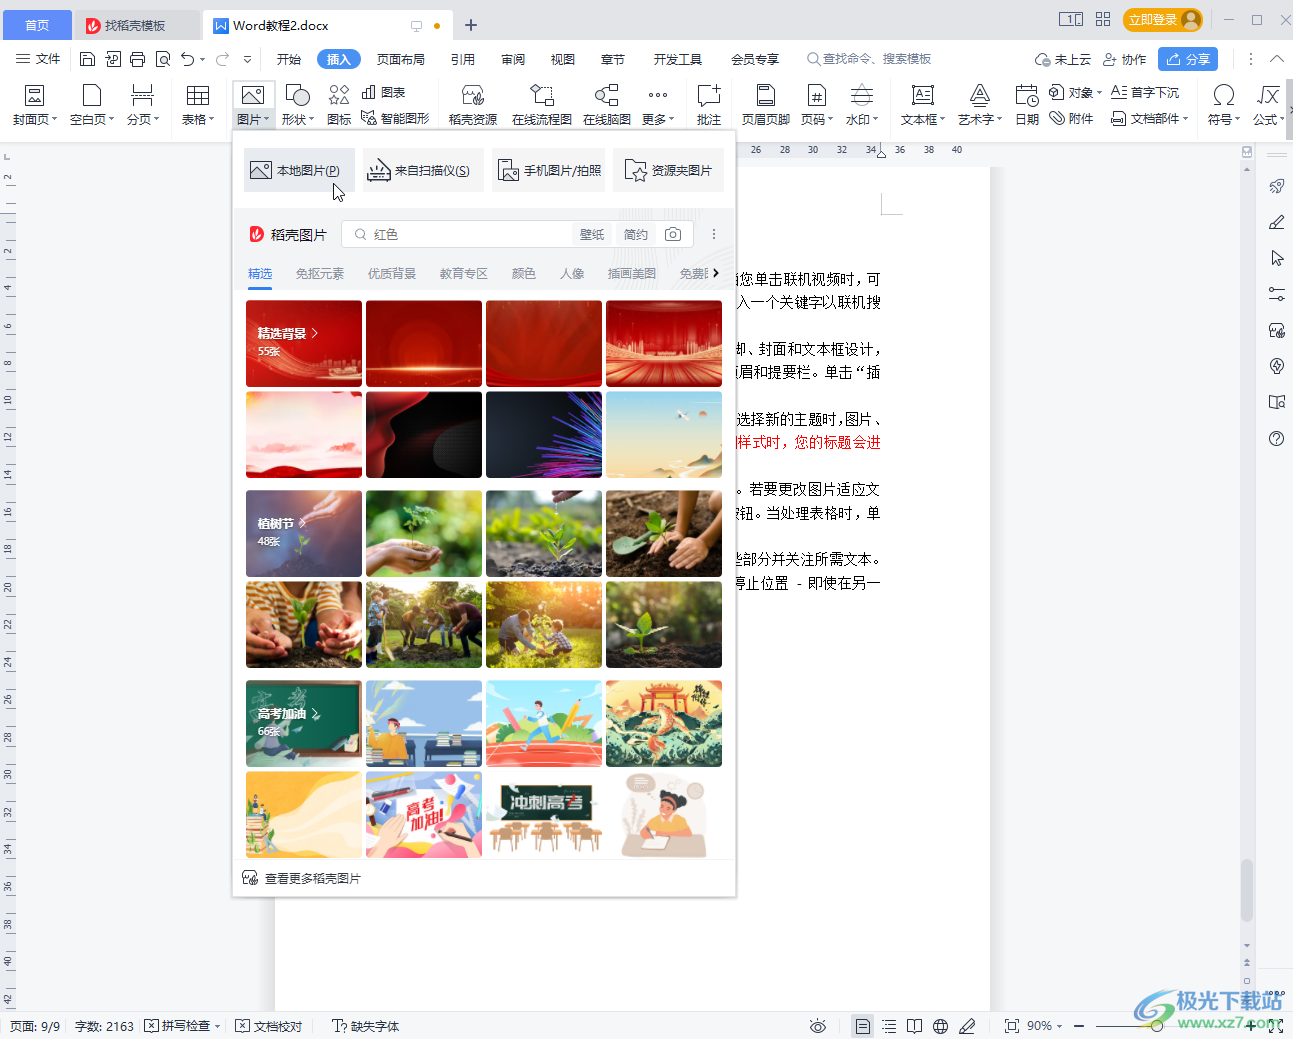Click the zoom slider handle
The width and height of the screenshot is (1293, 1039).
tap(1157, 1026)
